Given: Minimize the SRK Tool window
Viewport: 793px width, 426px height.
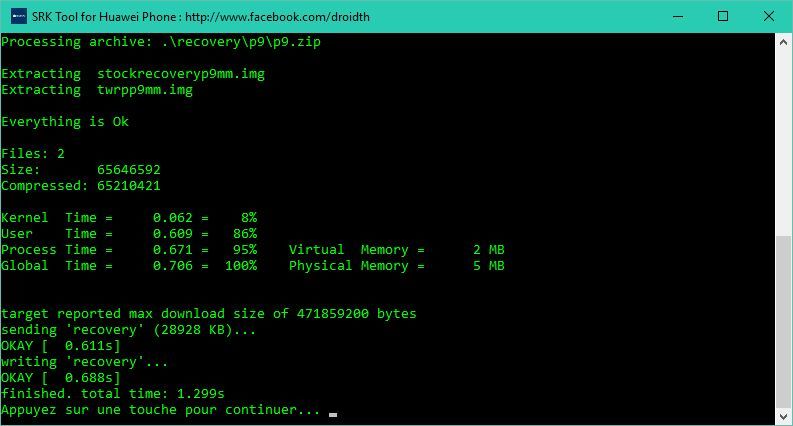Looking at the screenshot, I should coord(678,16).
